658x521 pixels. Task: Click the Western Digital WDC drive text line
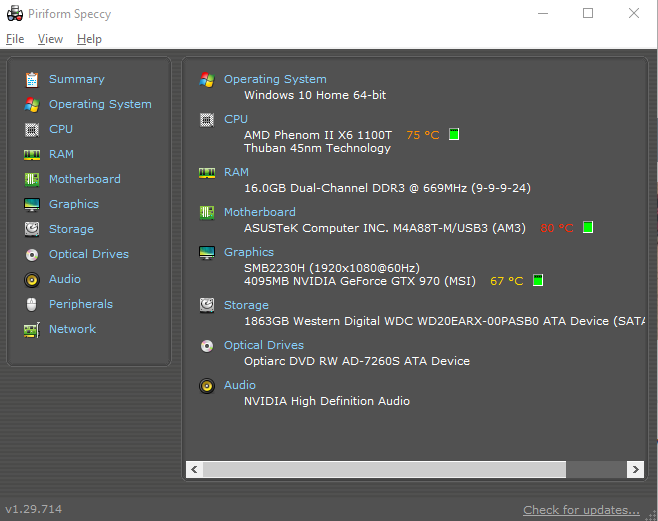point(444,321)
